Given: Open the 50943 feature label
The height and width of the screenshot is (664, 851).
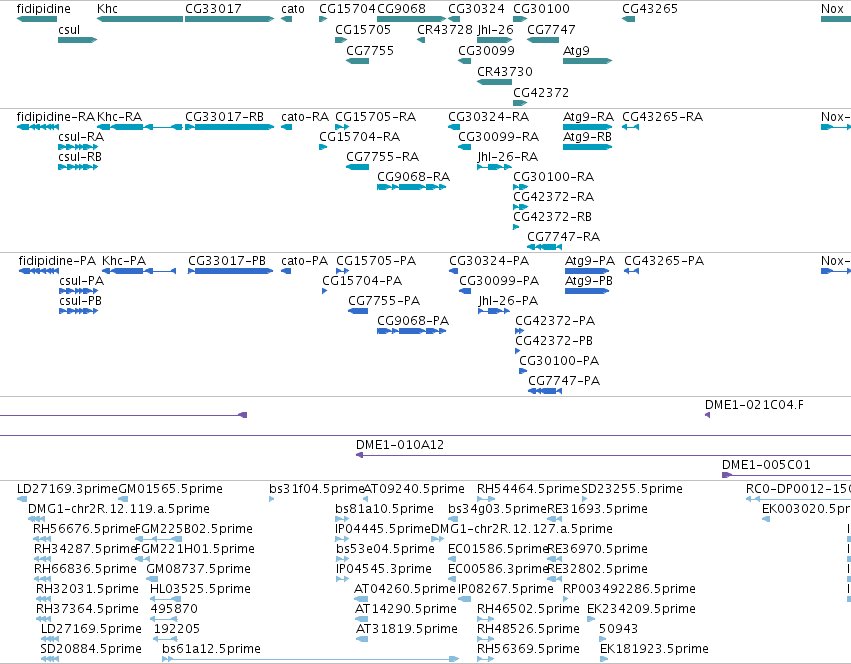Looking at the screenshot, I should tap(618, 629).
